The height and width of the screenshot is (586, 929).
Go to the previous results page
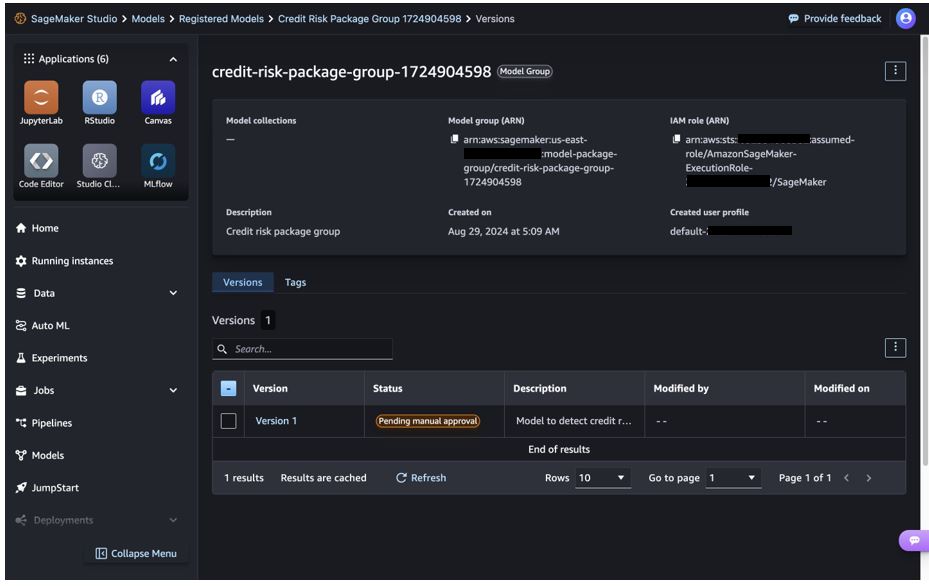tap(847, 478)
